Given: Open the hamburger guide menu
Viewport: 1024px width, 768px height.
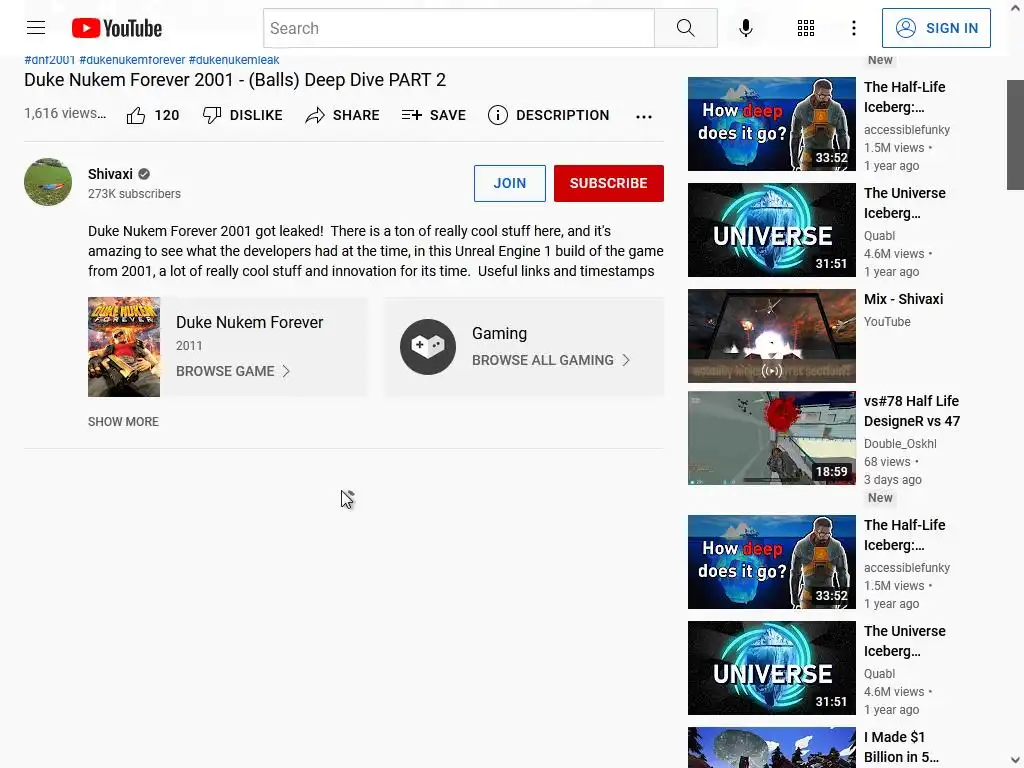Looking at the screenshot, I should point(36,28).
